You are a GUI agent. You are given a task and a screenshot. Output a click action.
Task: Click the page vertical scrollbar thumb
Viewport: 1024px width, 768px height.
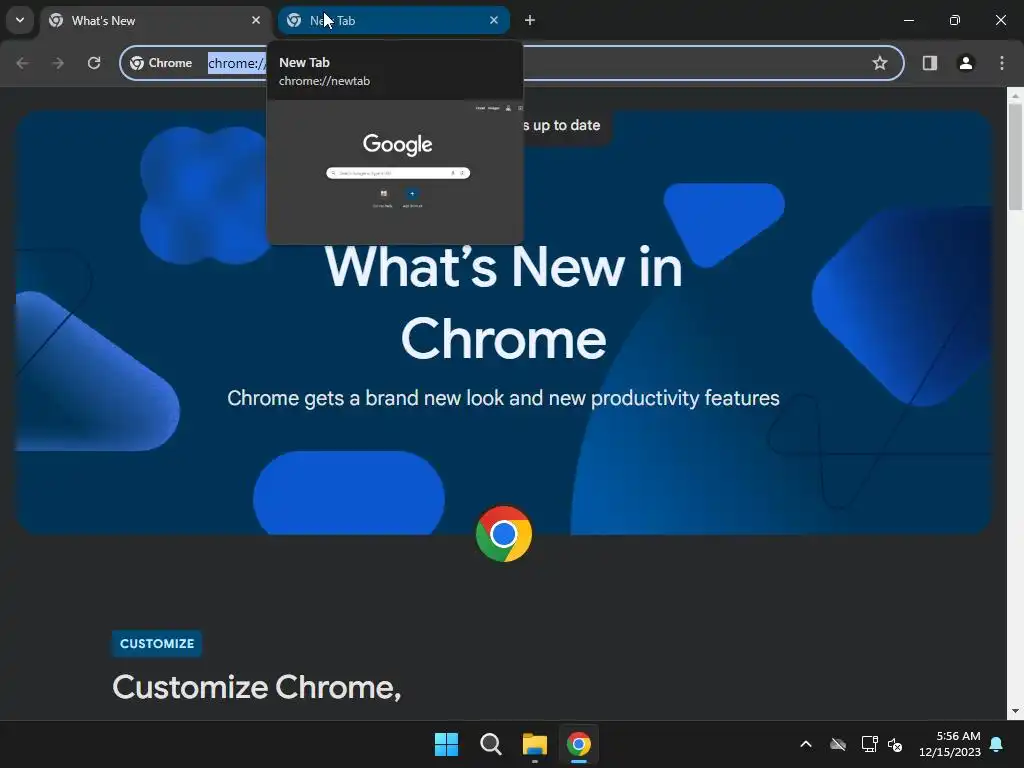point(1015,157)
